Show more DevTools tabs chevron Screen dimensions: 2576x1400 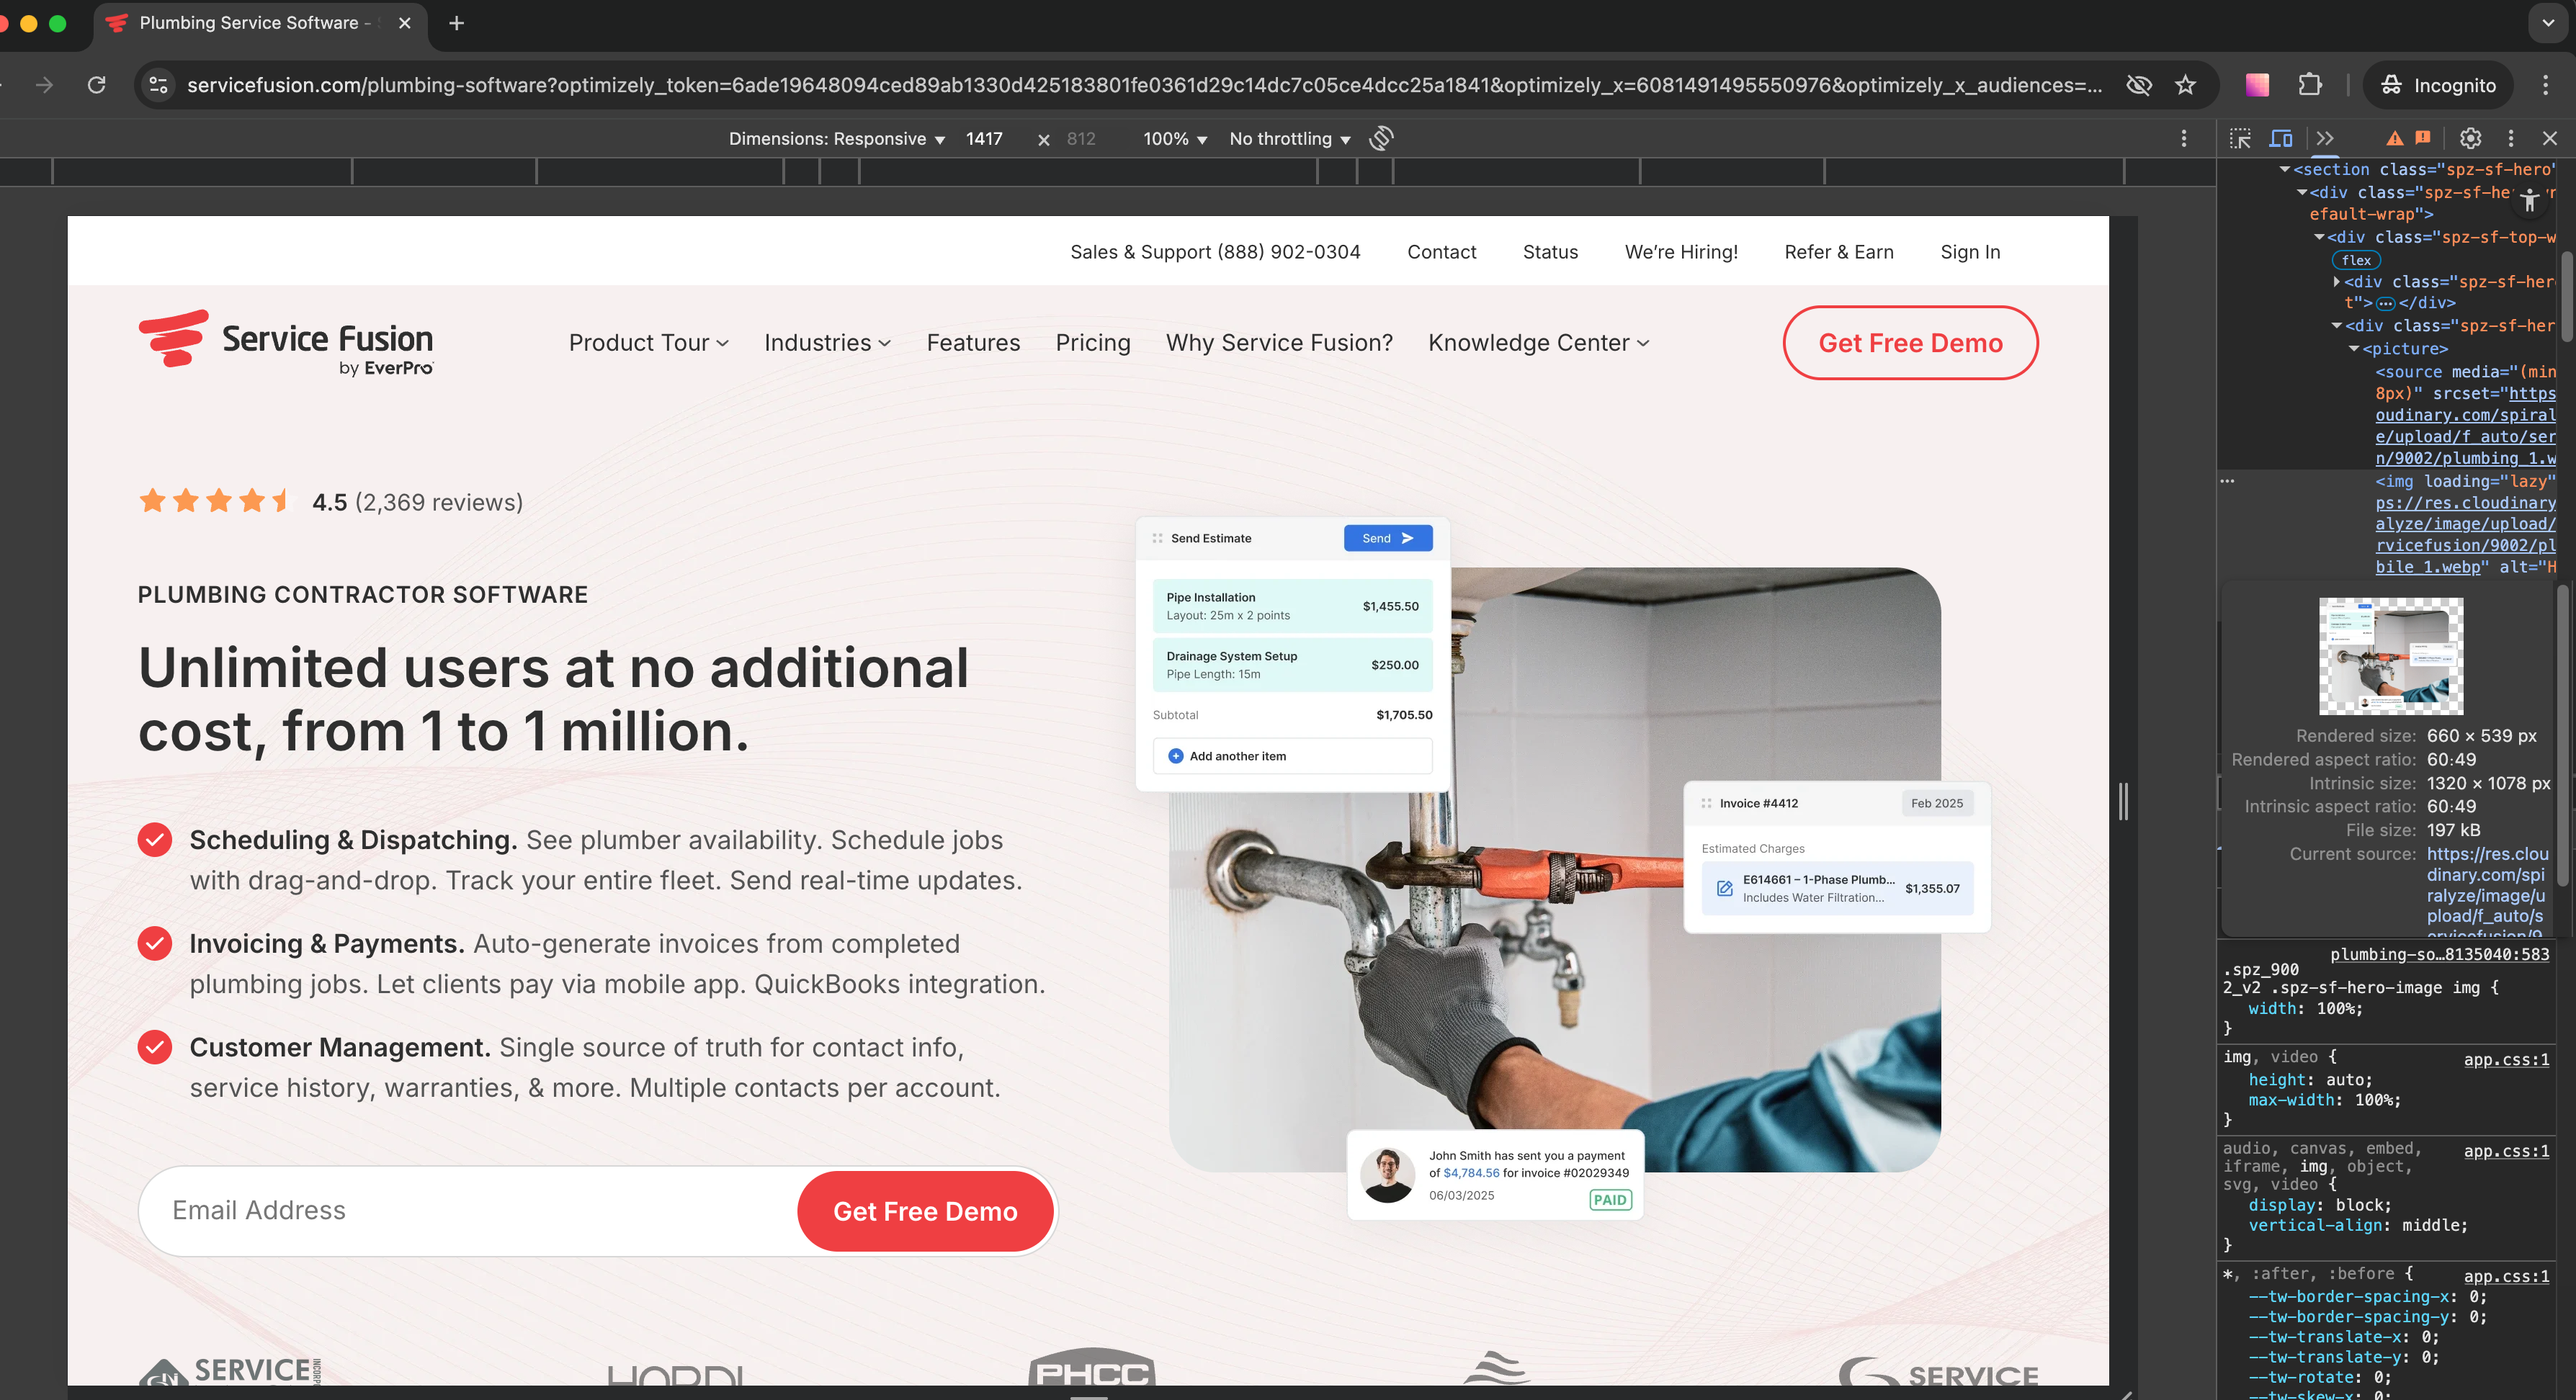(x=2325, y=139)
